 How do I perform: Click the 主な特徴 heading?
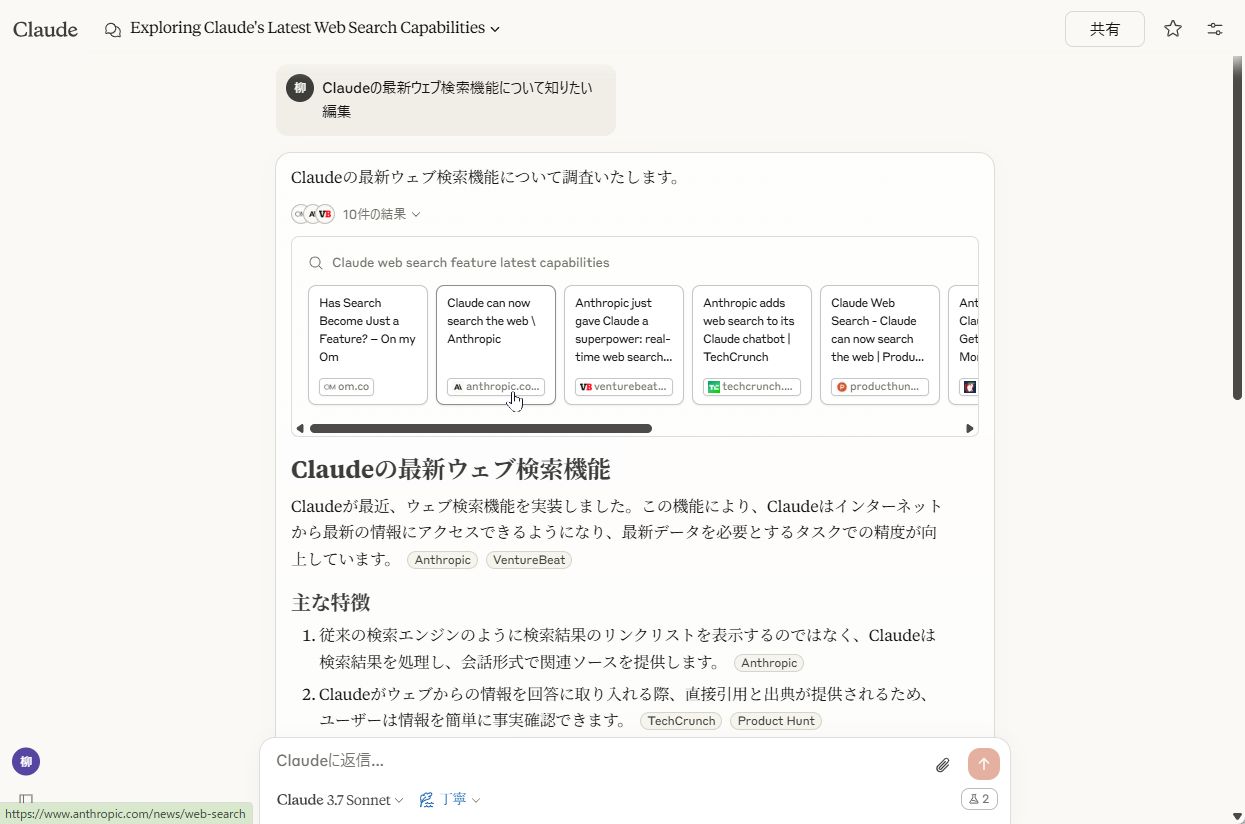331,603
